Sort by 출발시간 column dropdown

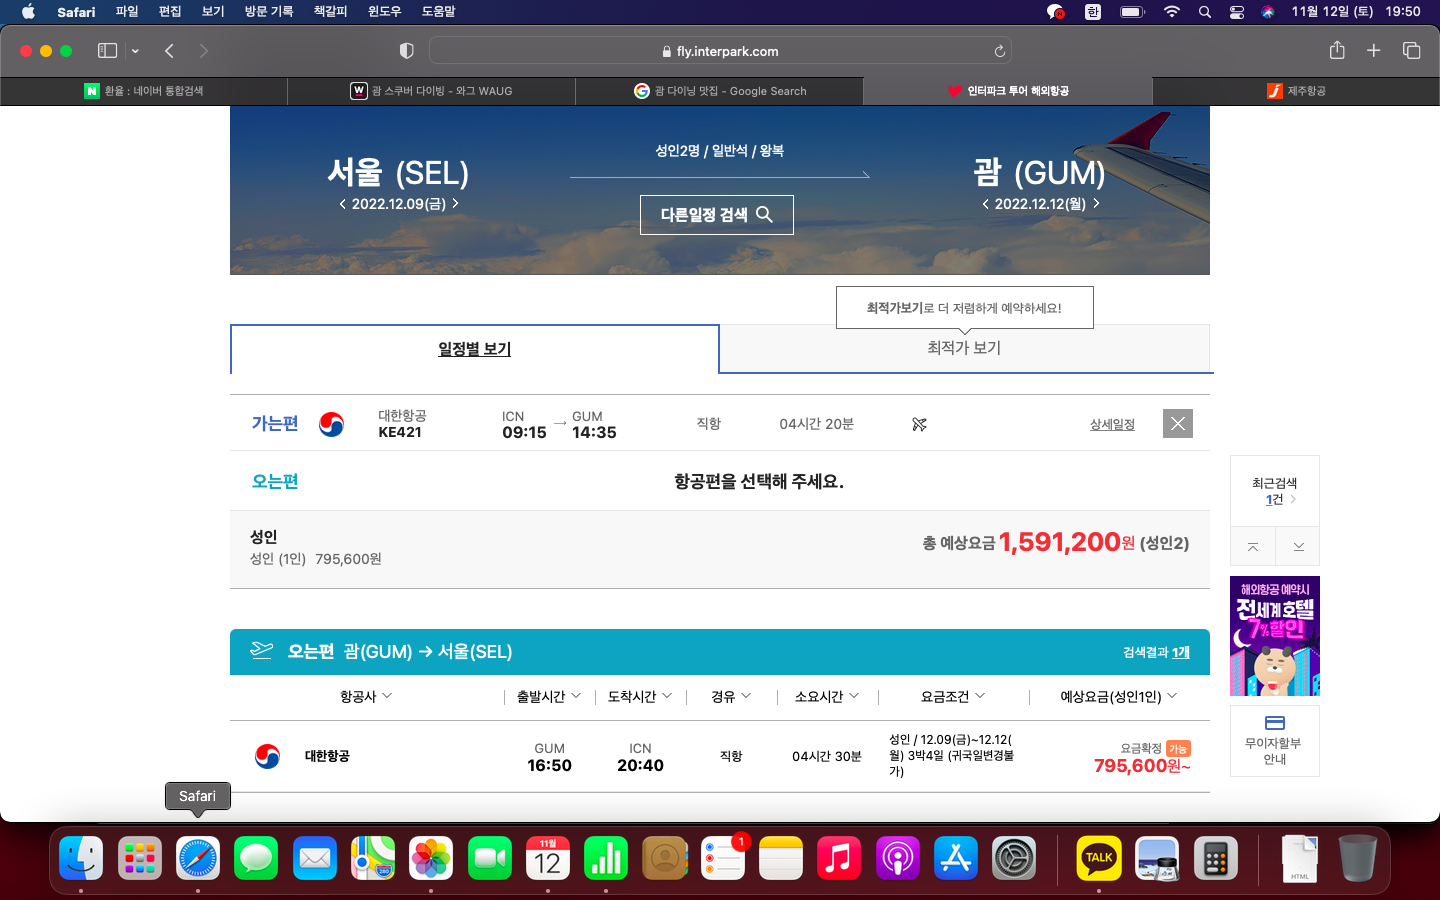pyautogui.click(x=549, y=696)
